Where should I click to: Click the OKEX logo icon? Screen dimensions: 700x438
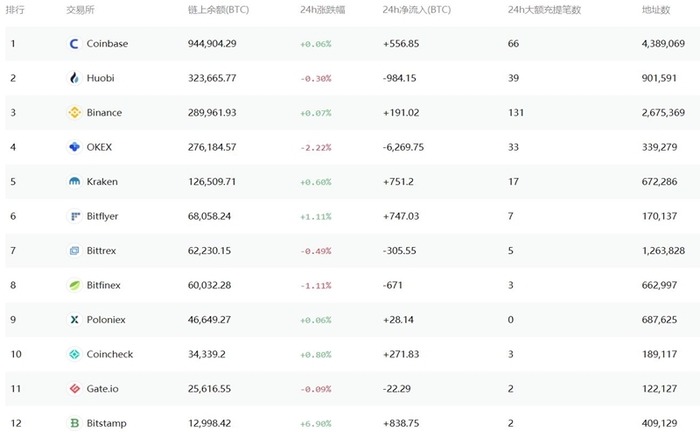[x=74, y=147]
